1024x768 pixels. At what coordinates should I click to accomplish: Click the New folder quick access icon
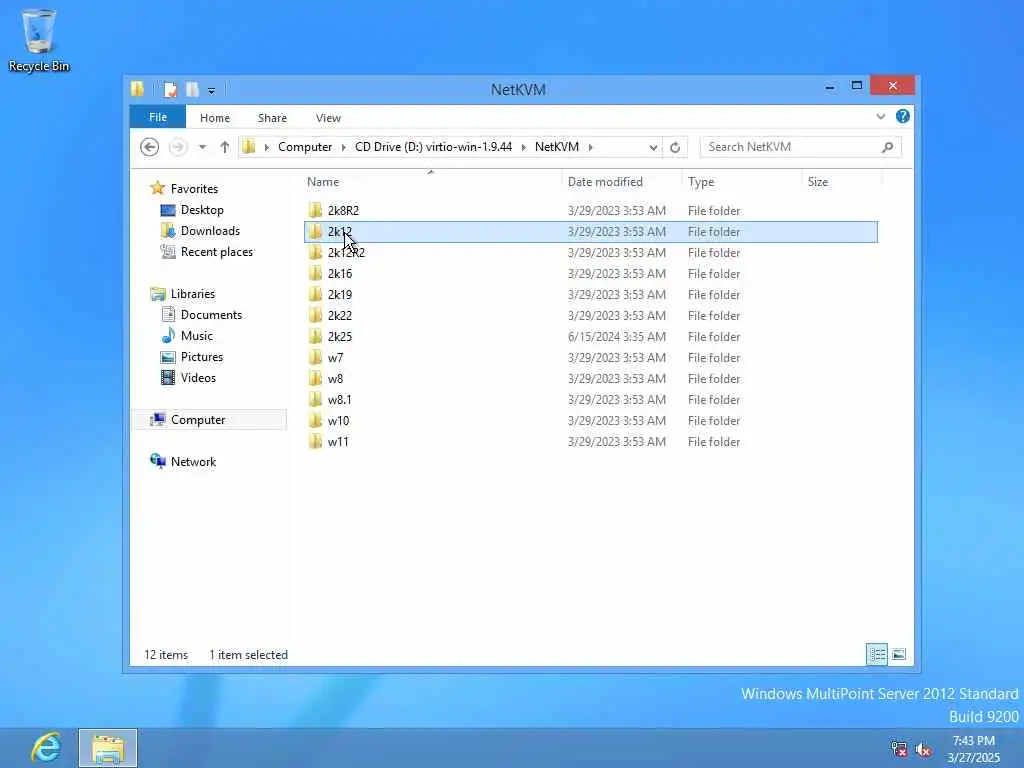click(x=192, y=89)
